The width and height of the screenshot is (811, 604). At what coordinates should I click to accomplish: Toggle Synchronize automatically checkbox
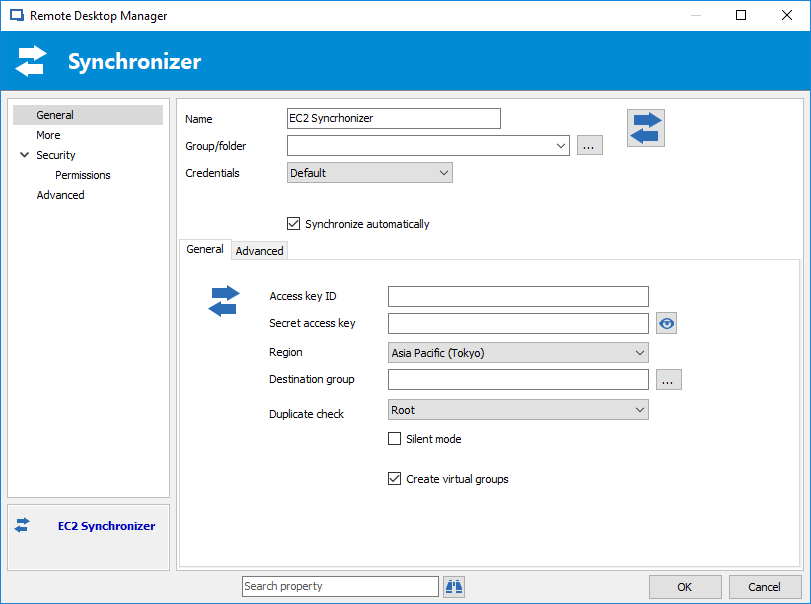293,224
